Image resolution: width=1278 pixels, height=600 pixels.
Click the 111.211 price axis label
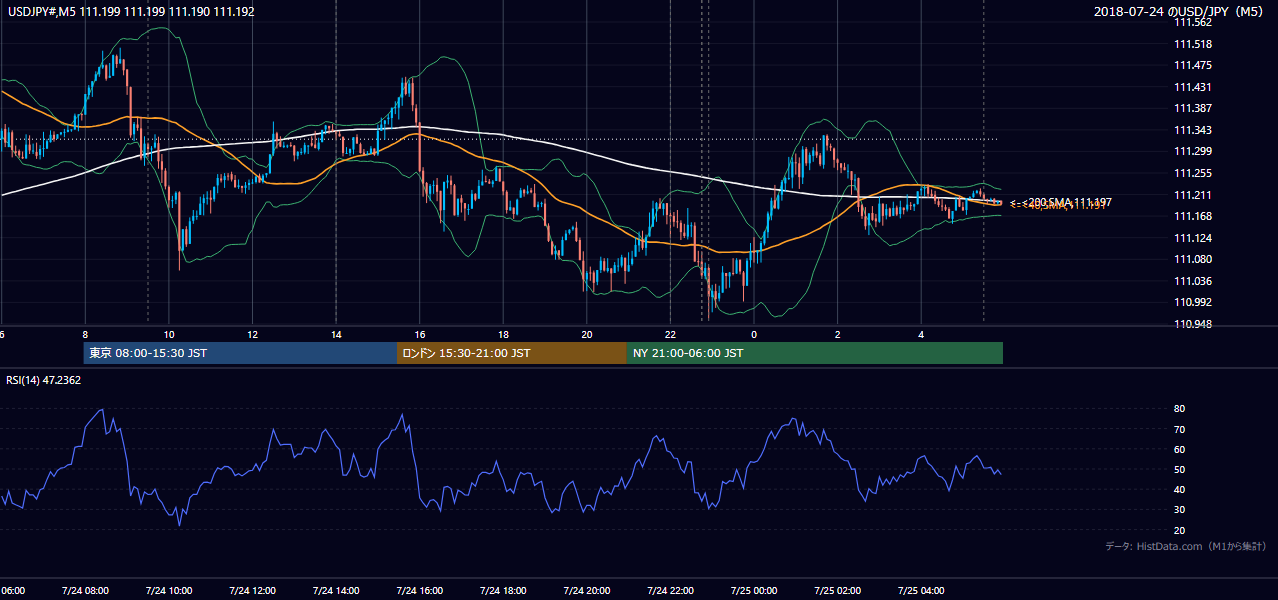pyautogui.click(x=1193, y=195)
